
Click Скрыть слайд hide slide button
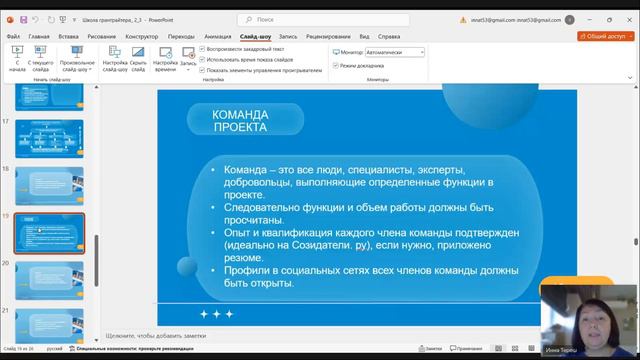tap(138, 59)
